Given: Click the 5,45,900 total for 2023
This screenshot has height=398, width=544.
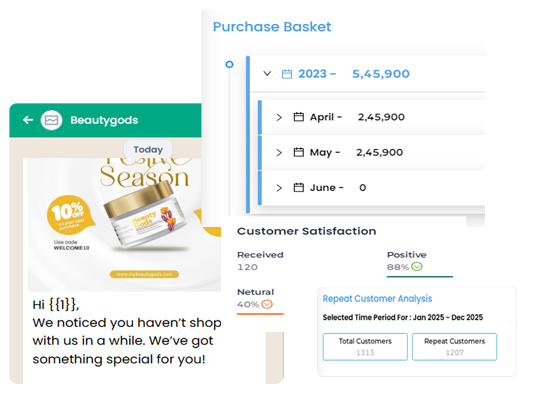Looking at the screenshot, I should (x=381, y=74).
